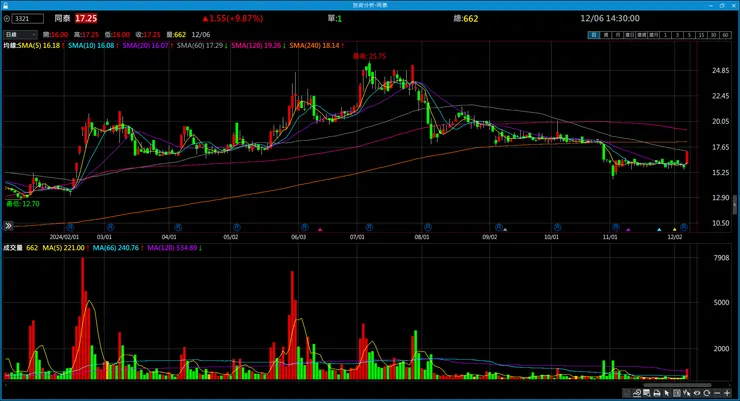Click the plus circle icon beside stock code

pos(7,18)
